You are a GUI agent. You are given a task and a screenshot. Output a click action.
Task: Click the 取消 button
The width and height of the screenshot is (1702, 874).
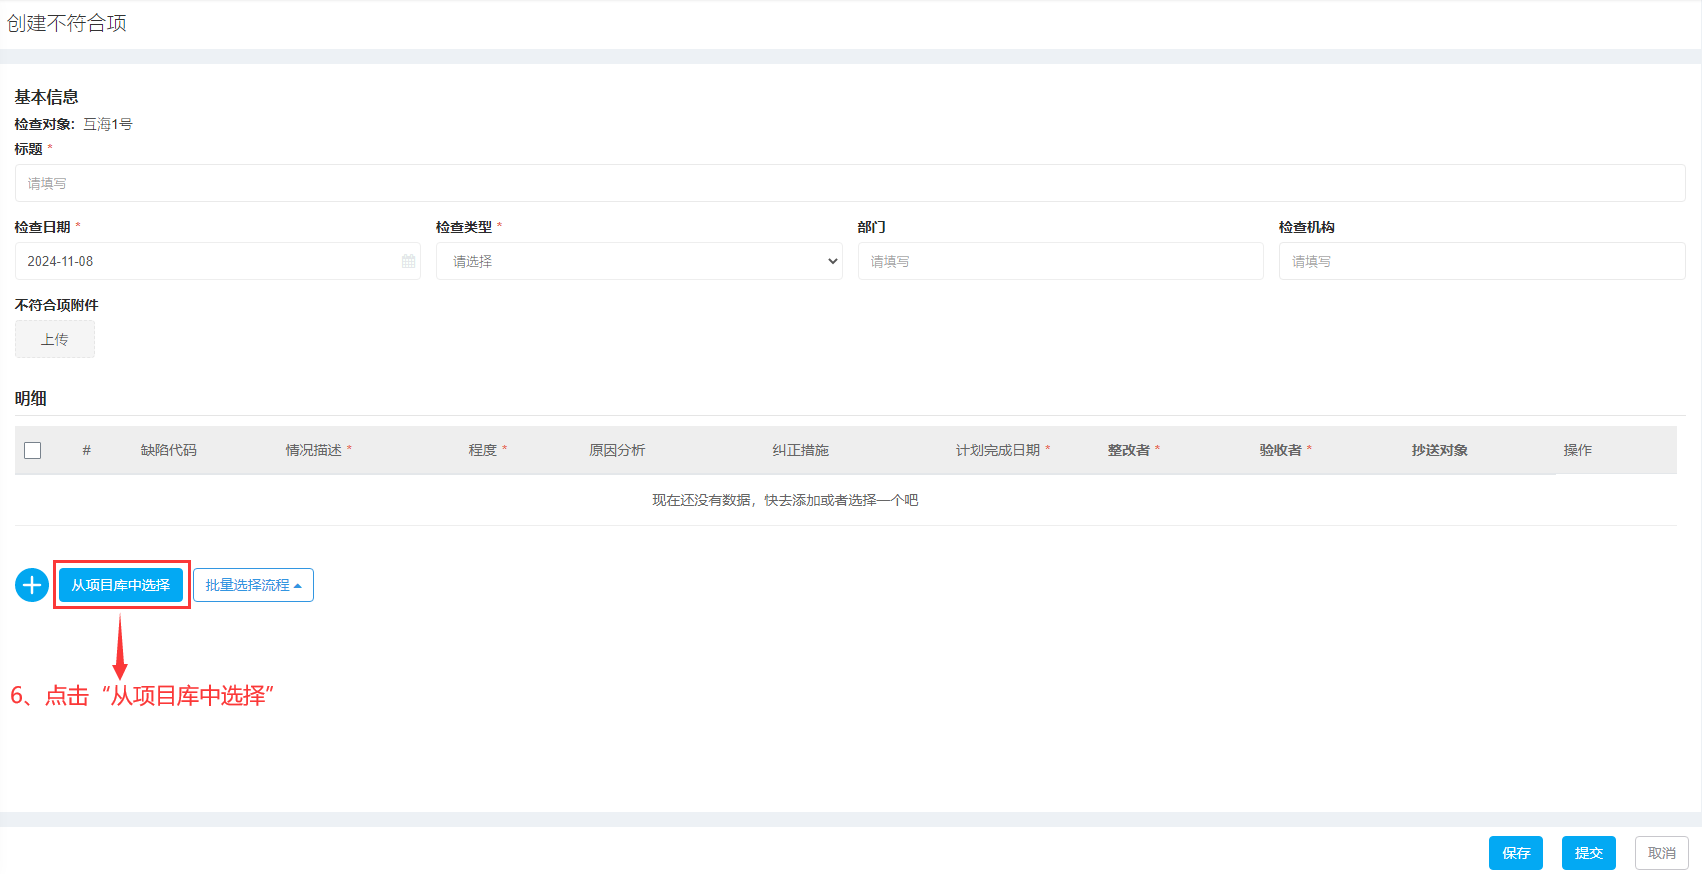pyautogui.click(x=1662, y=853)
